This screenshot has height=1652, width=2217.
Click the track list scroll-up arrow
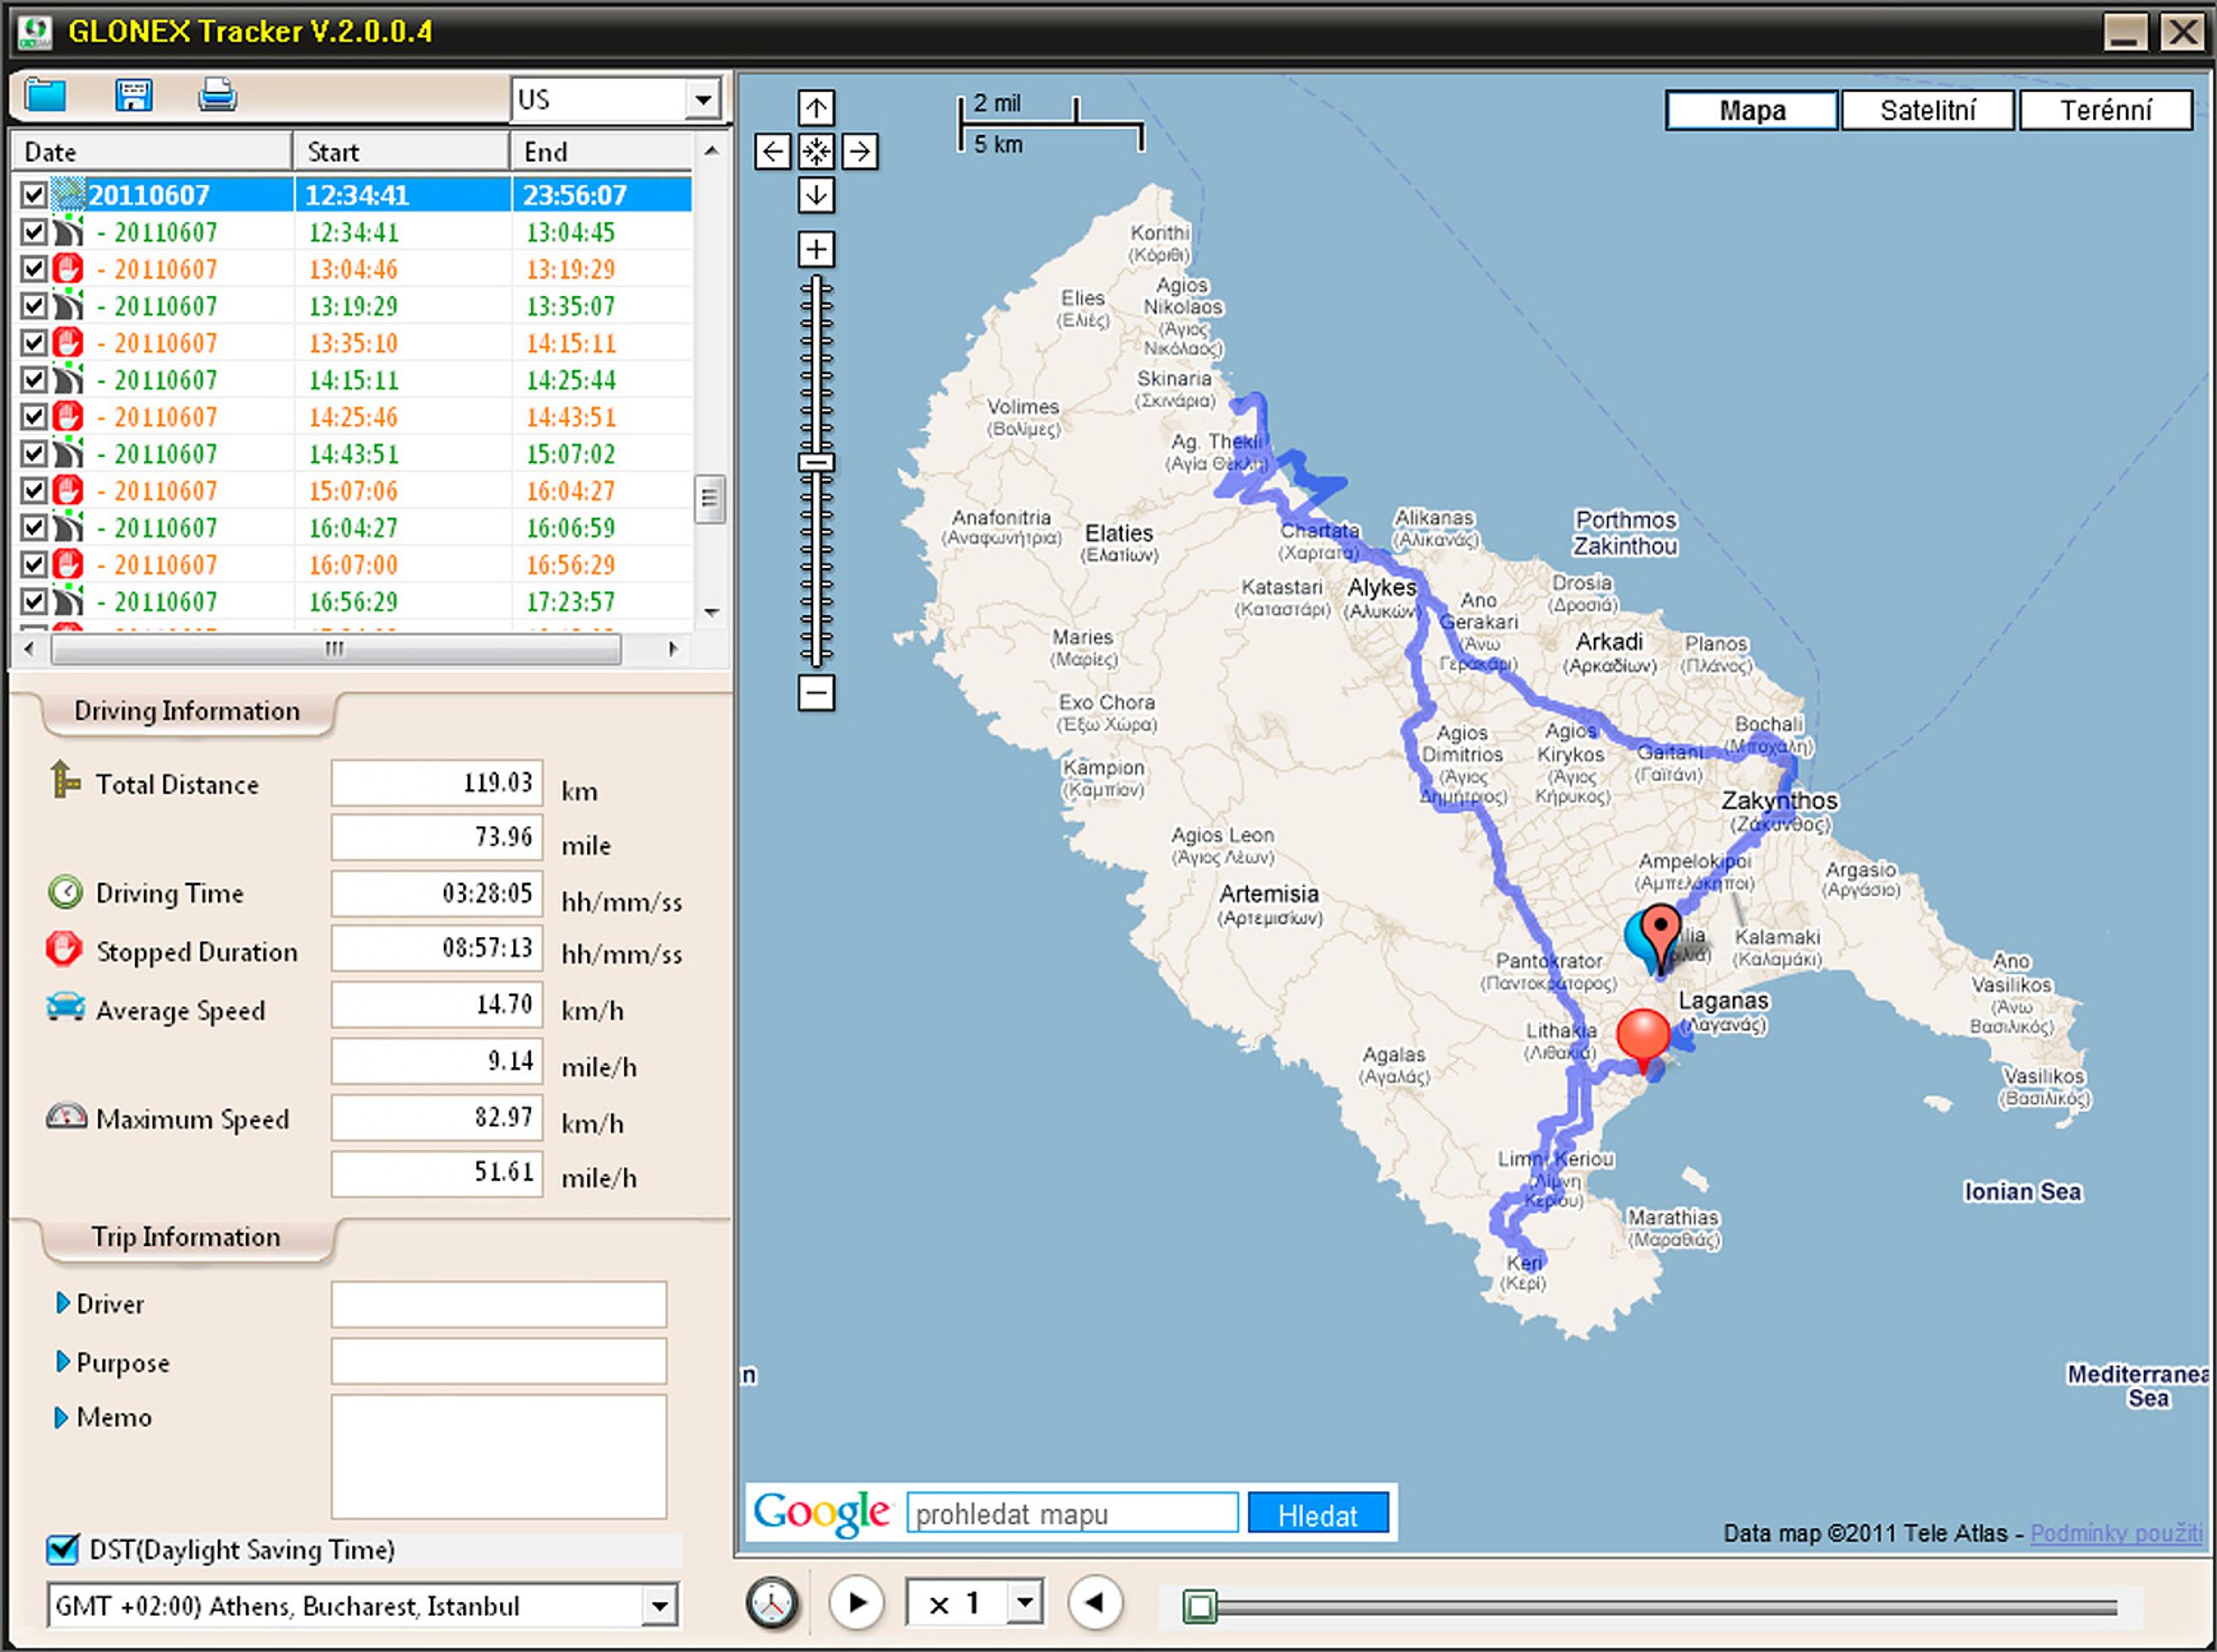(x=711, y=151)
